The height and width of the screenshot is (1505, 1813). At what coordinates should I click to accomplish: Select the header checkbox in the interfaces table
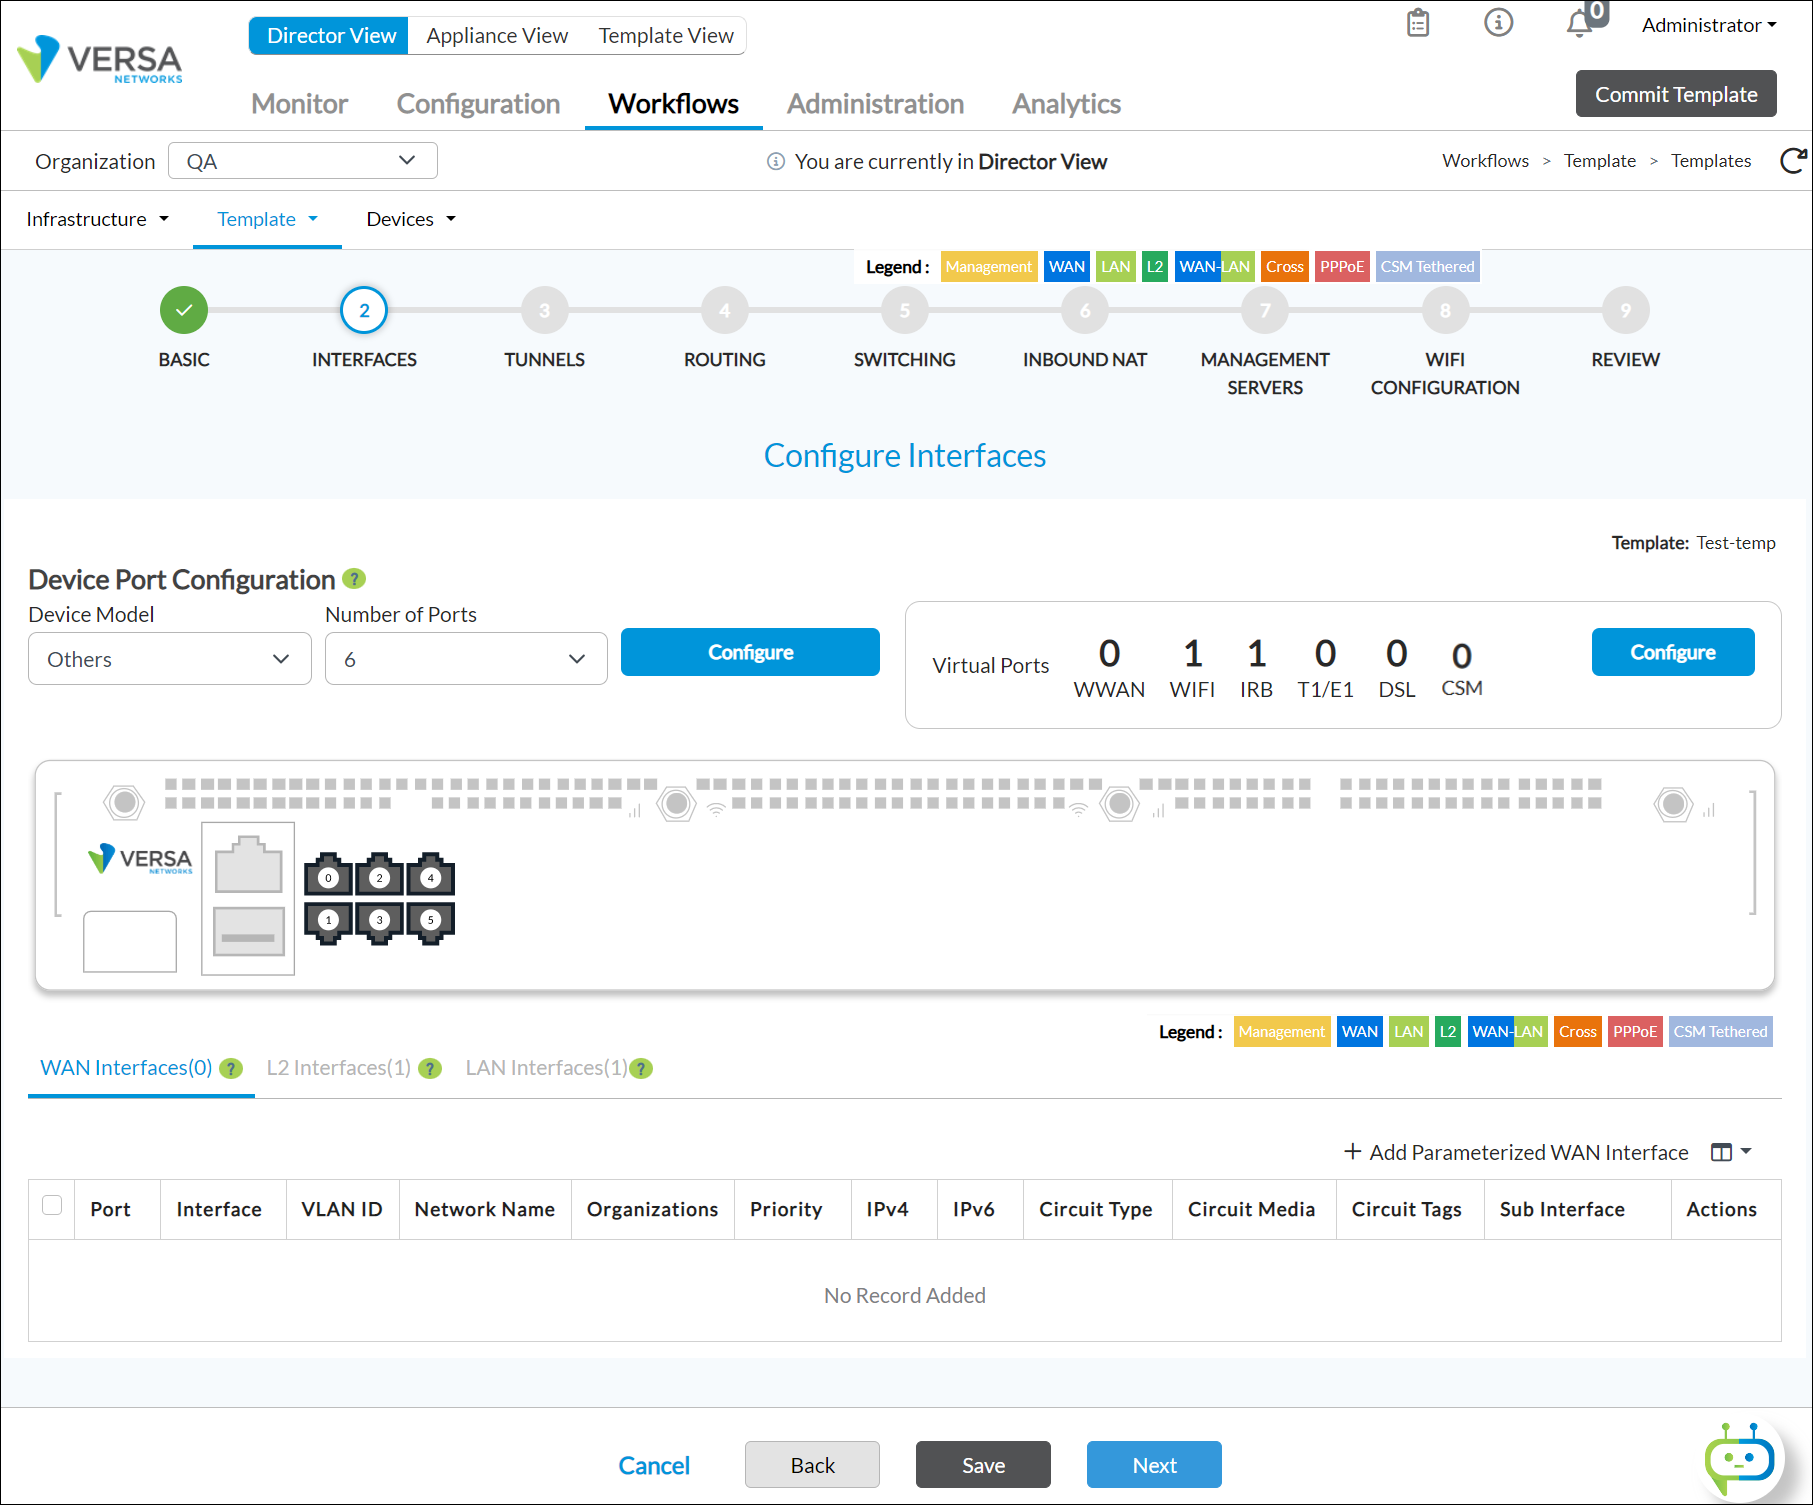51,1207
